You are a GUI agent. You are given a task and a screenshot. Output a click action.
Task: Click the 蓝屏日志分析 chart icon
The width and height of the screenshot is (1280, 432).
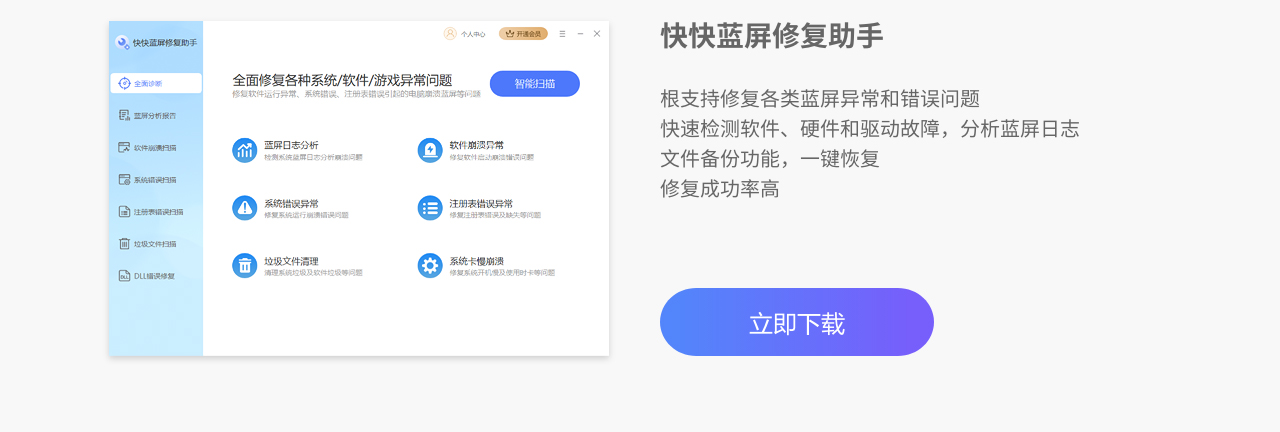point(244,150)
